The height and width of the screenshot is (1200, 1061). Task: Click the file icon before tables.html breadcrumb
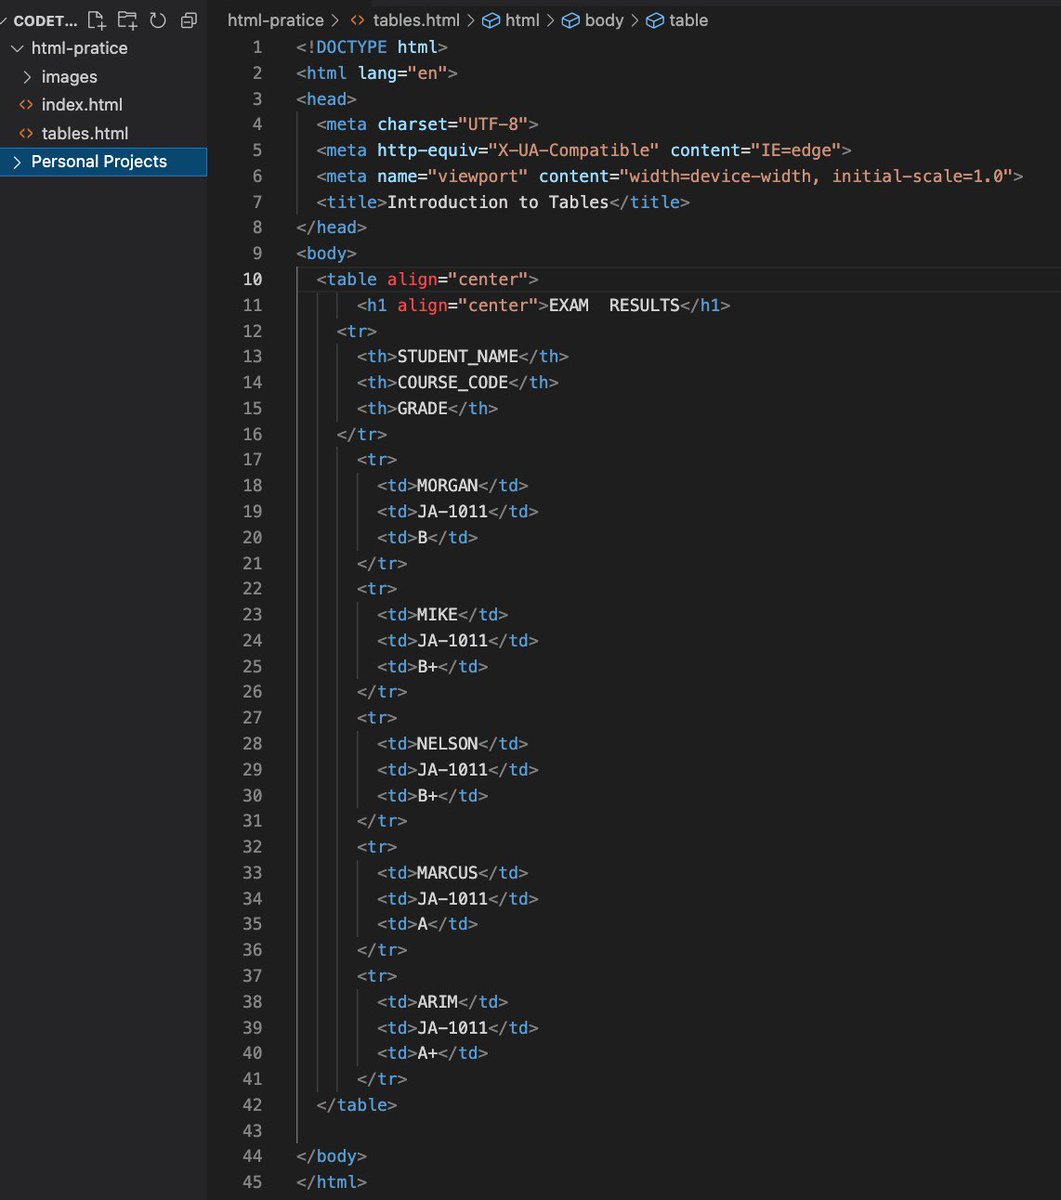point(357,20)
